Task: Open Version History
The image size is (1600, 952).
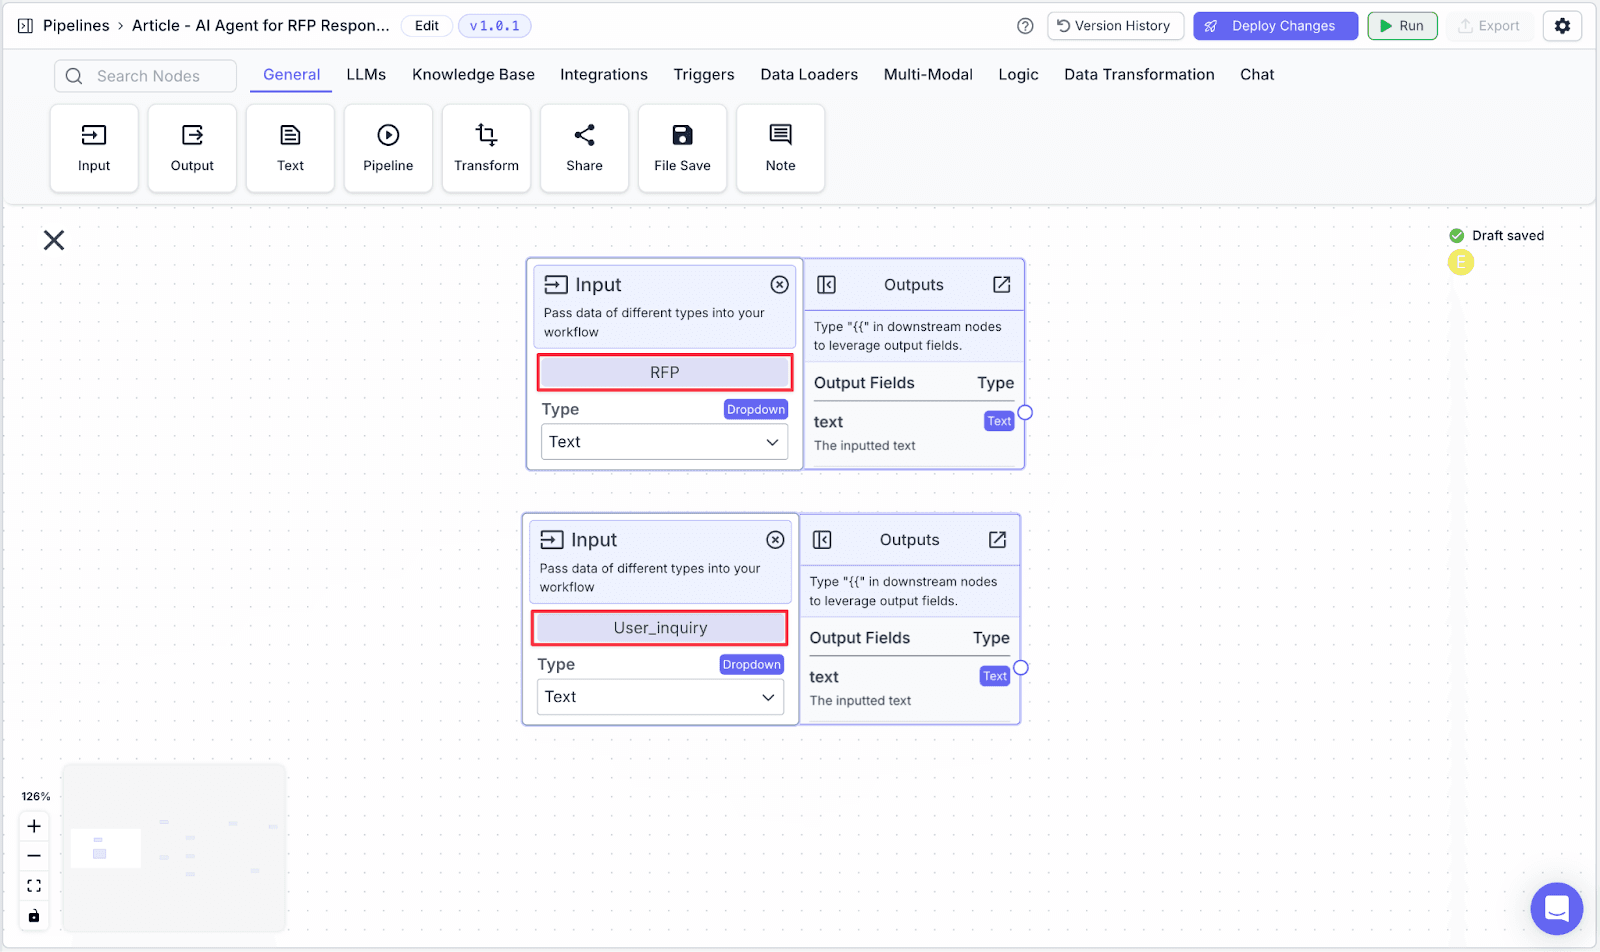Action: [1115, 26]
